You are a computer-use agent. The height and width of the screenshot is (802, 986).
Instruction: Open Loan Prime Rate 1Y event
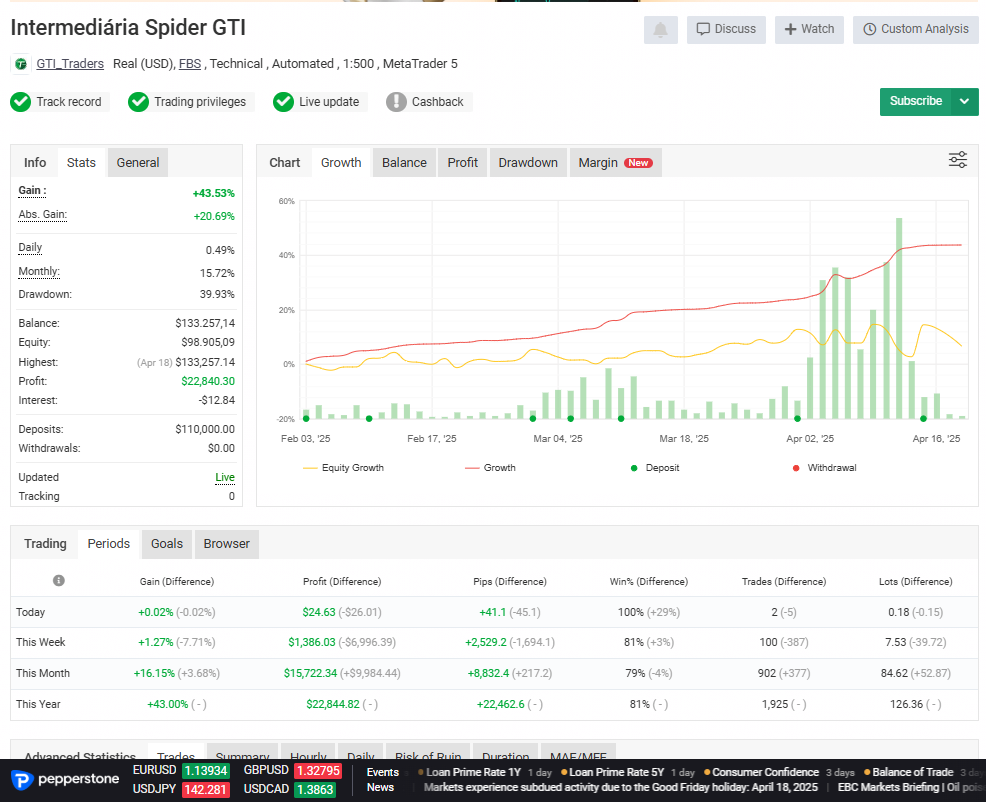click(474, 772)
